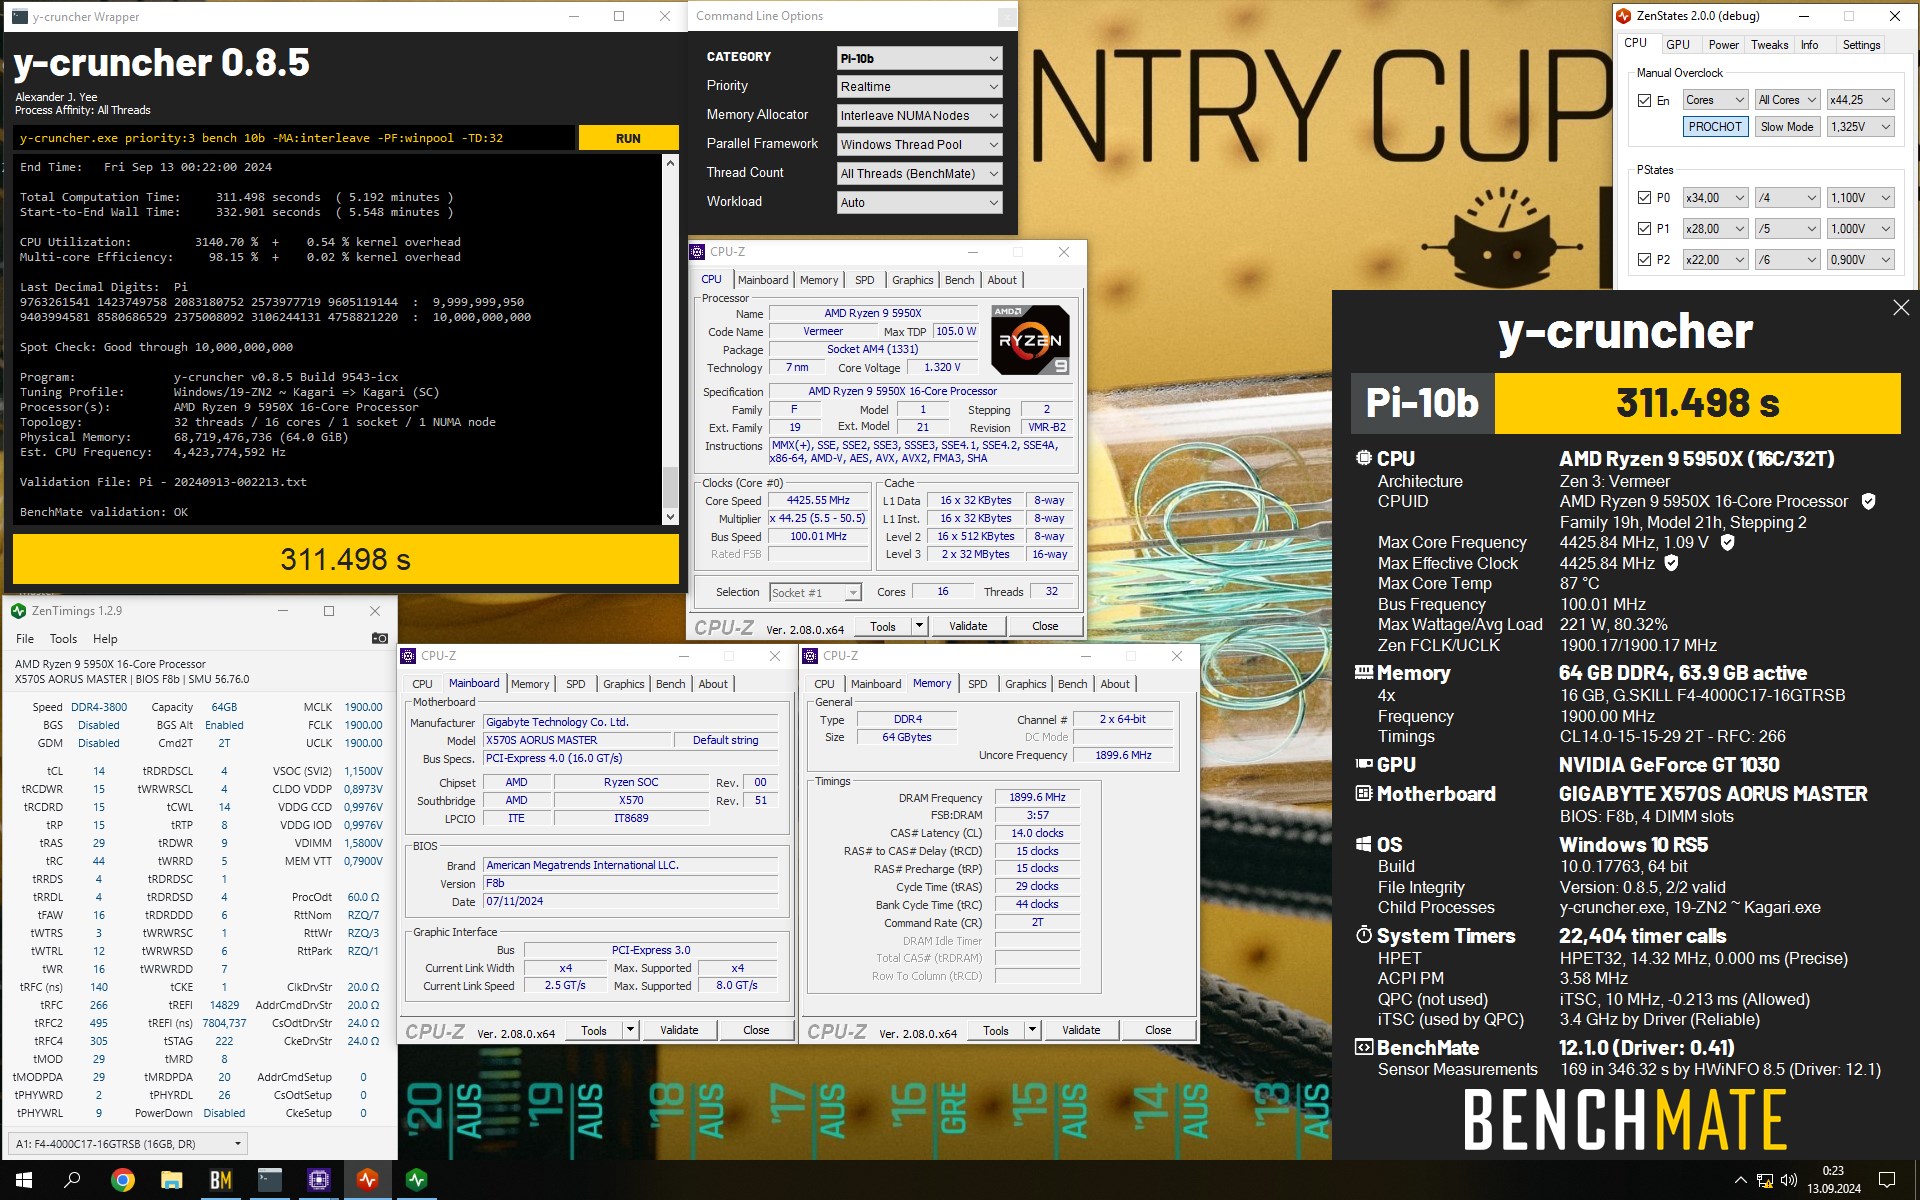Switch to SPD tab in CPU-Z Memory window
The width and height of the screenshot is (1920, 1200).
(x=978, y=684)
